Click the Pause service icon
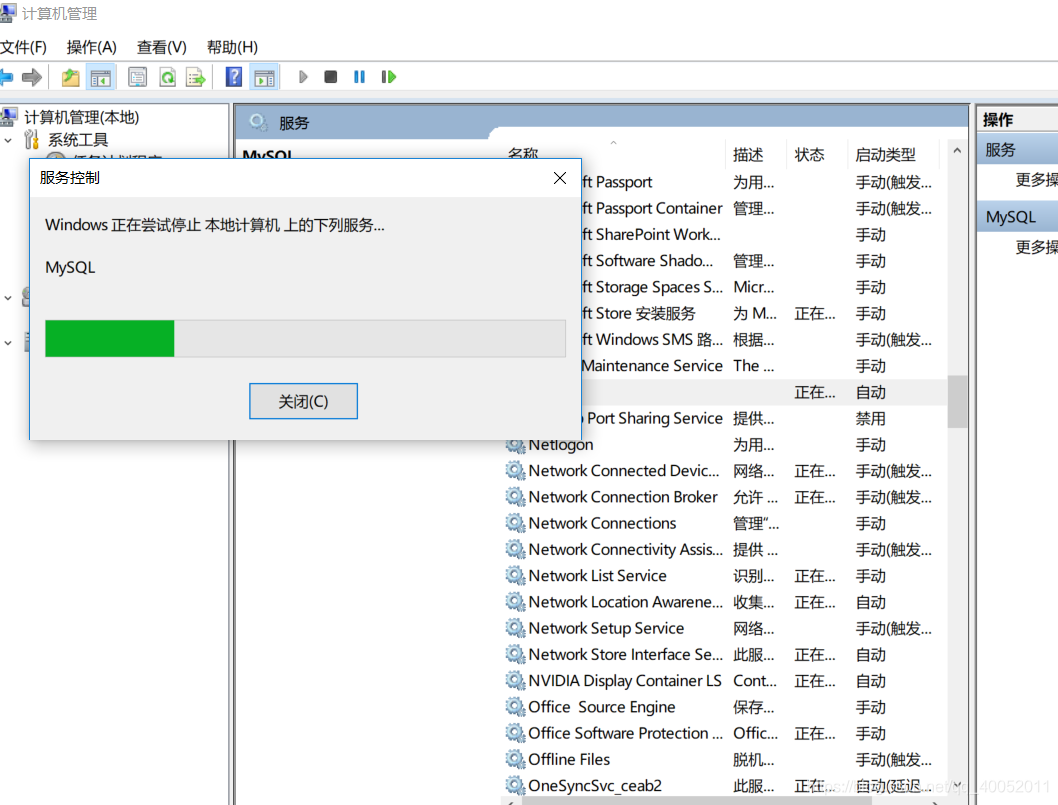This screenshot has width=1058, height=805. (x=359, y=77)
